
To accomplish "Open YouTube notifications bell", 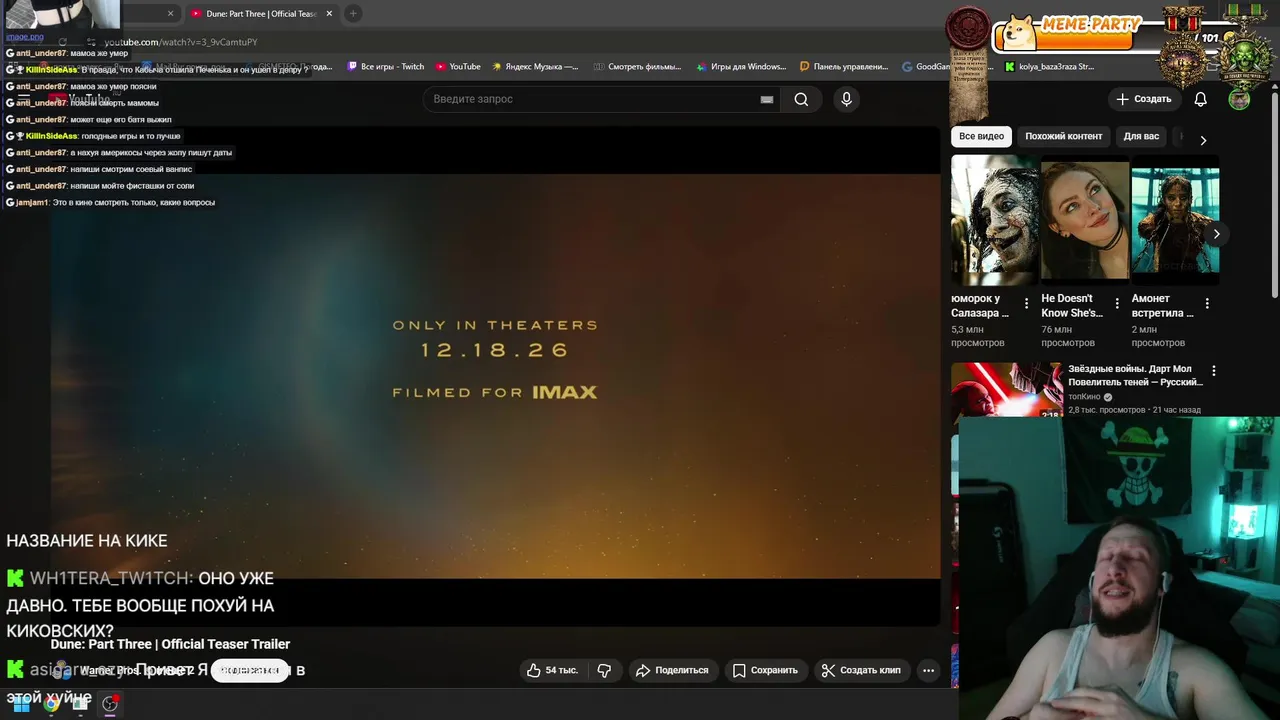I will (1201, 99).
